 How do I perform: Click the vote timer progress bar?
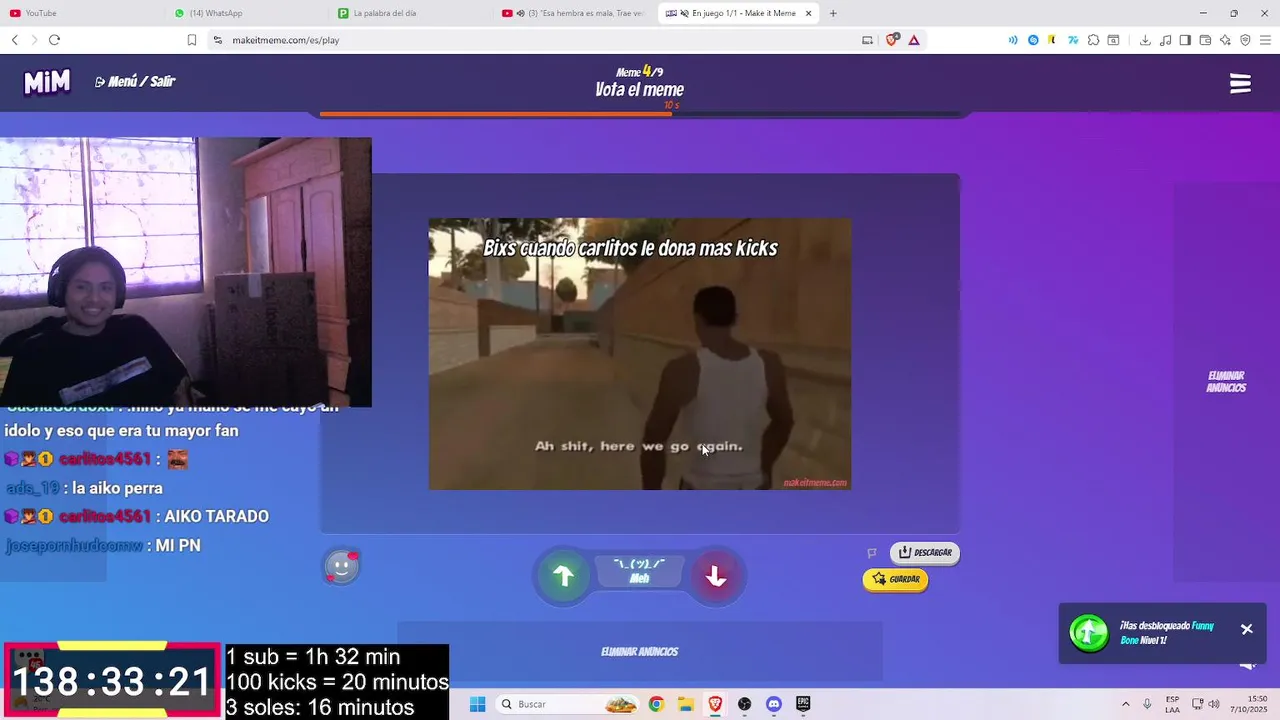[640, 114]
